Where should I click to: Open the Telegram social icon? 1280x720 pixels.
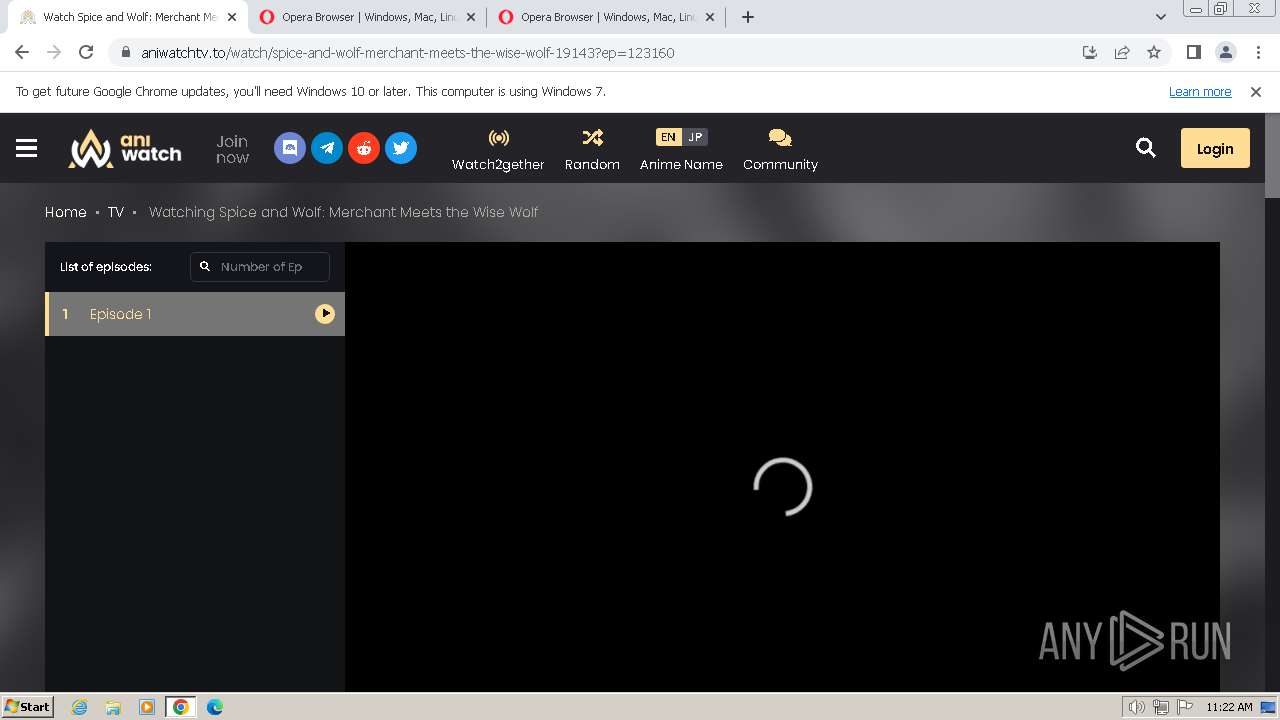coord(327,148)
